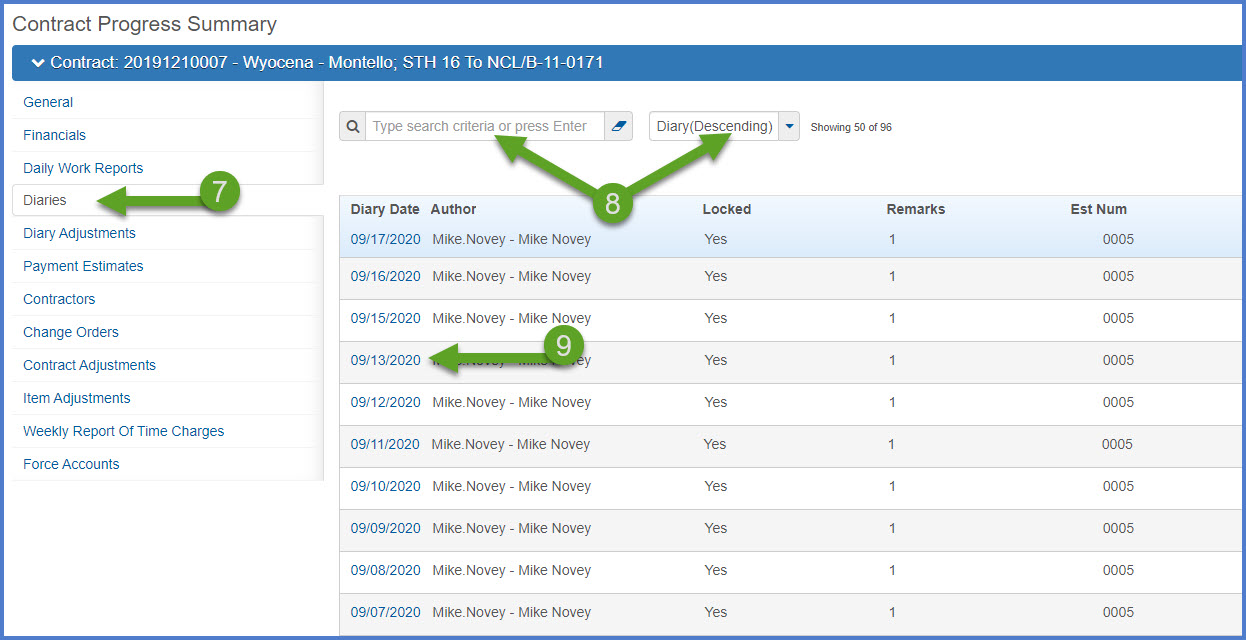Image resolution: width=1246 pixels, height=640 pixels.
Task: Open the General tab
Action: tap(48, 102)
